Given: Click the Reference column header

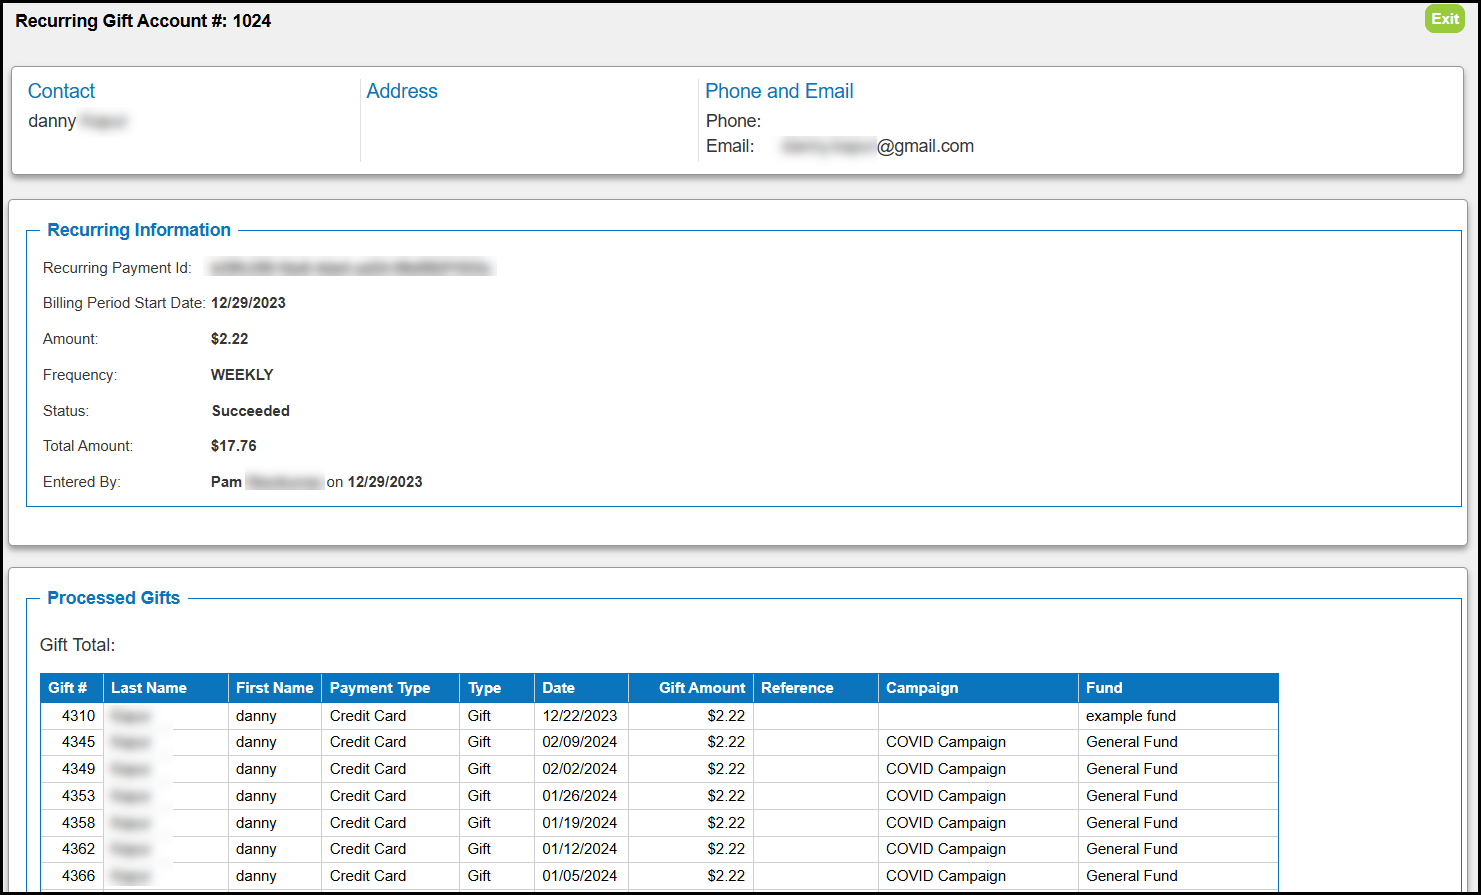Looking at the screenshot, I should (x=816, y=688).
